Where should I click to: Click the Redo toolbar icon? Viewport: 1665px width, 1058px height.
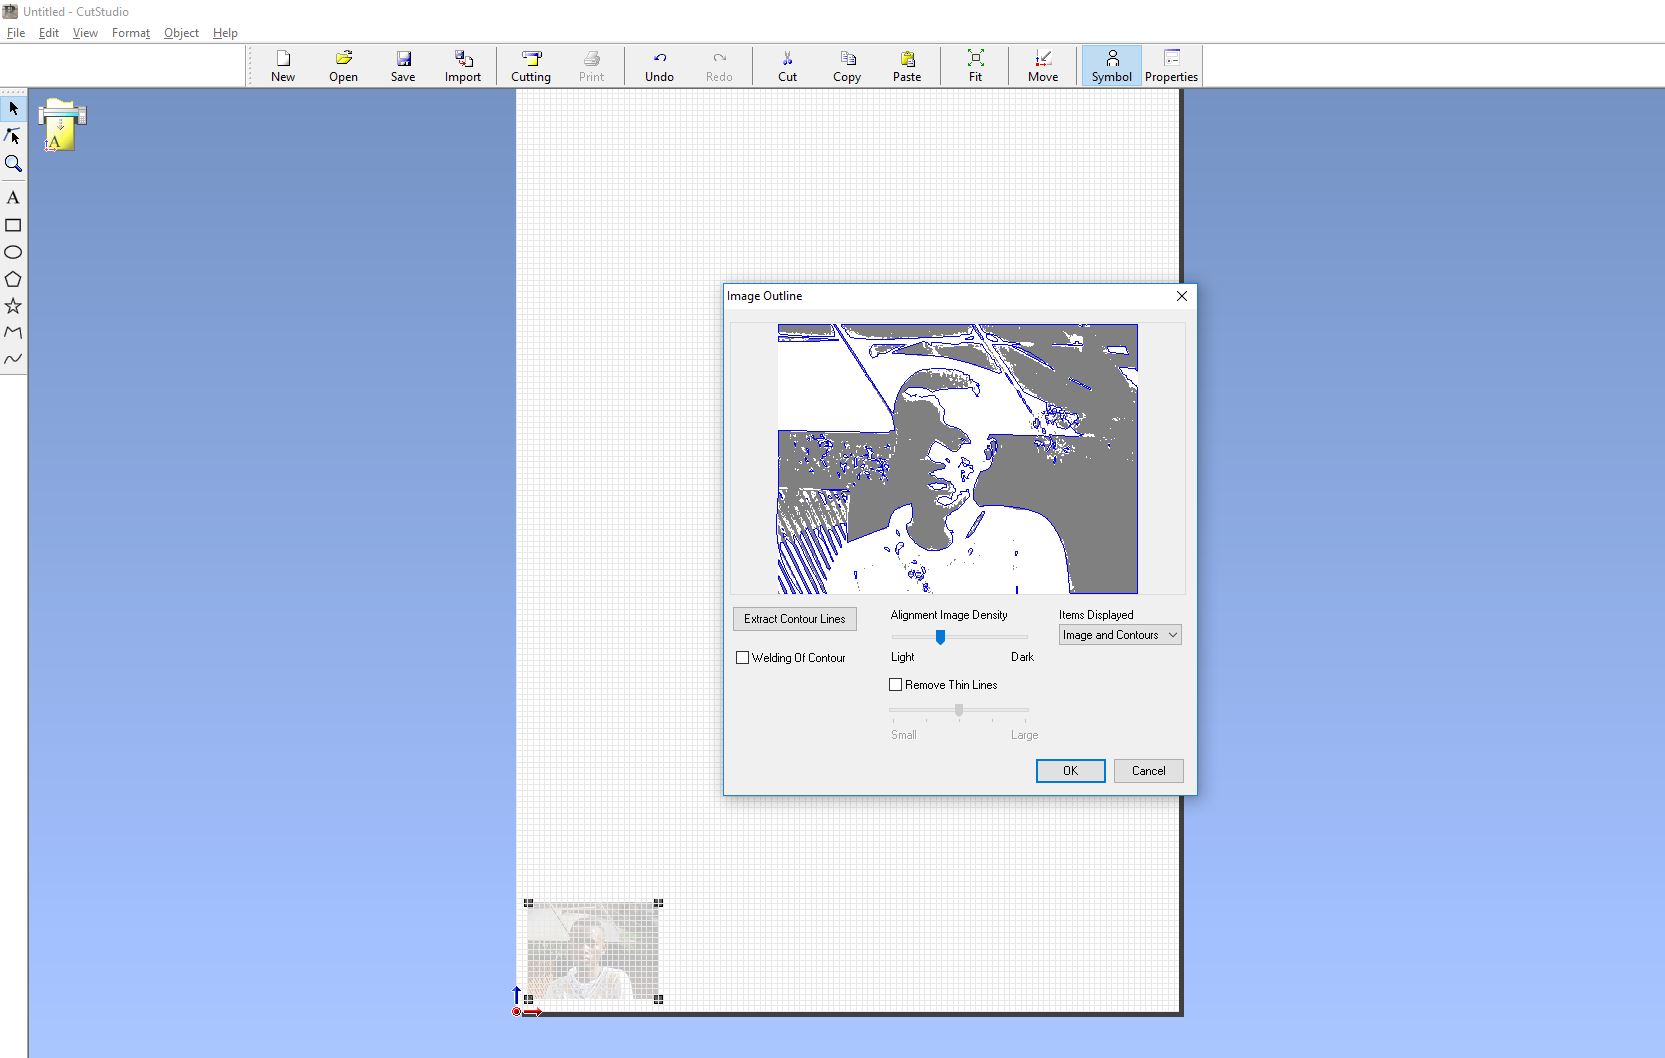point(719,66)
